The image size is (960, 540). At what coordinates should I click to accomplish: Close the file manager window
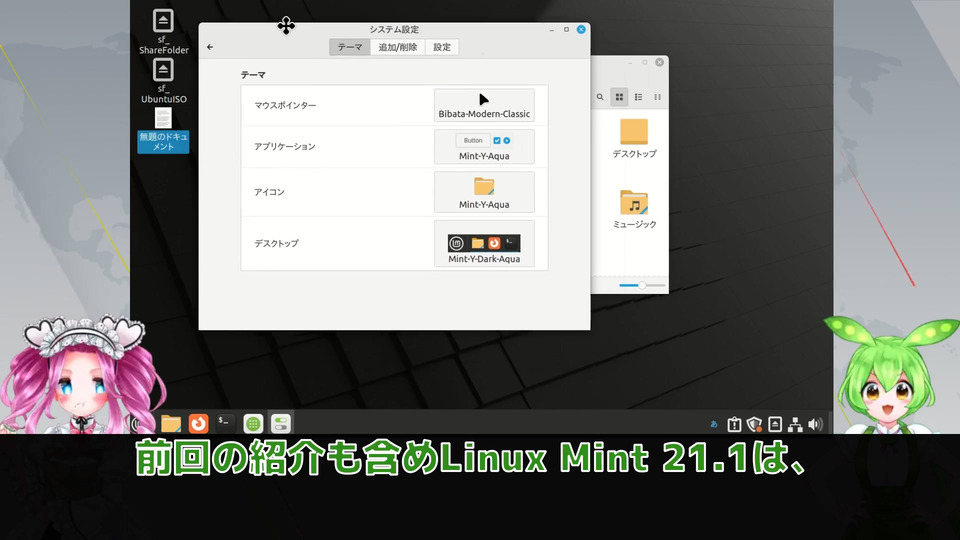click(x=659, y=62)
